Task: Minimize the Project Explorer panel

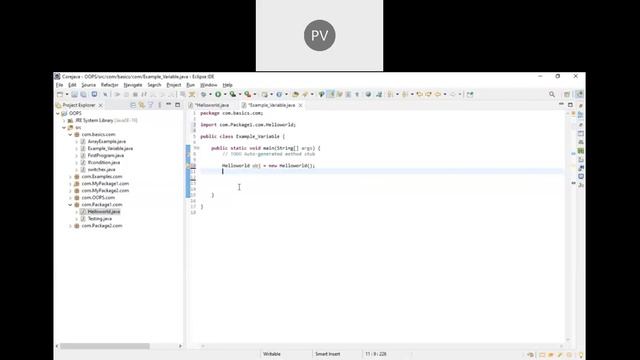Action: point(169,105)
